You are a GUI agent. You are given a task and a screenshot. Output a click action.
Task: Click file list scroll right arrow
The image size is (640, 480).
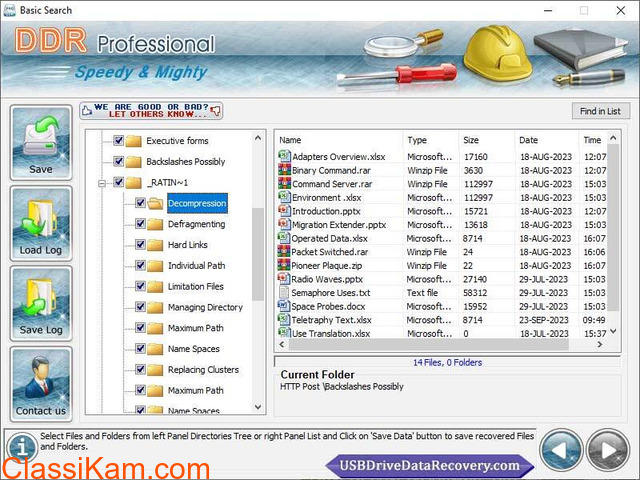pos(600,344)
